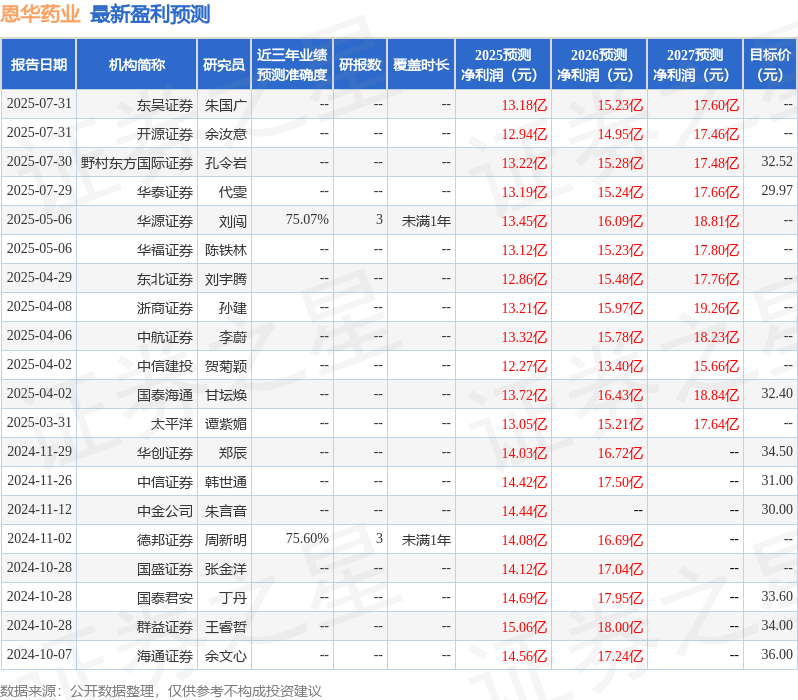798x700 pixels.
Task: Click the 2026预测净利润 column header
Action: pos(599,65)
